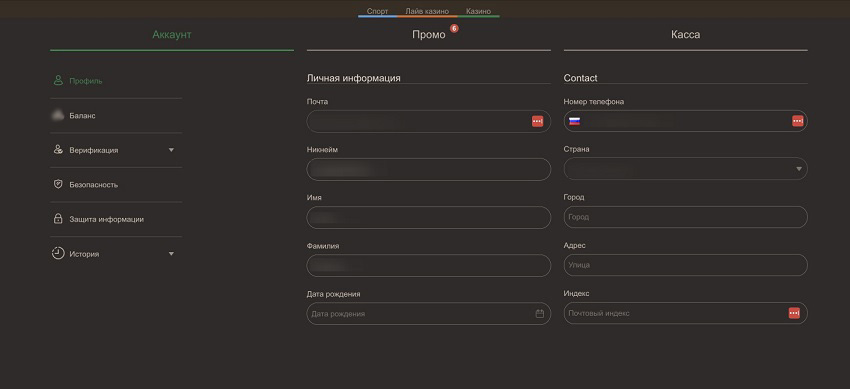
Task: Focus the Номер телефона input field
Action: click(686, 121)
